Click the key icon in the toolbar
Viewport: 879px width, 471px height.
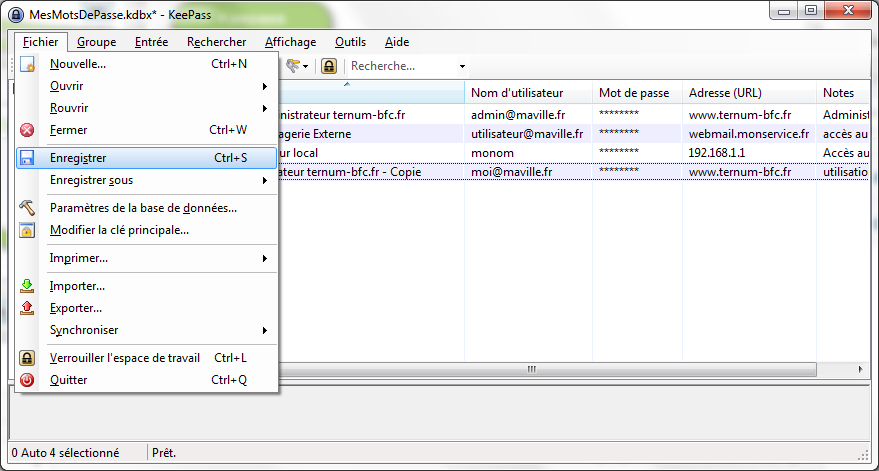click(294, 66)
